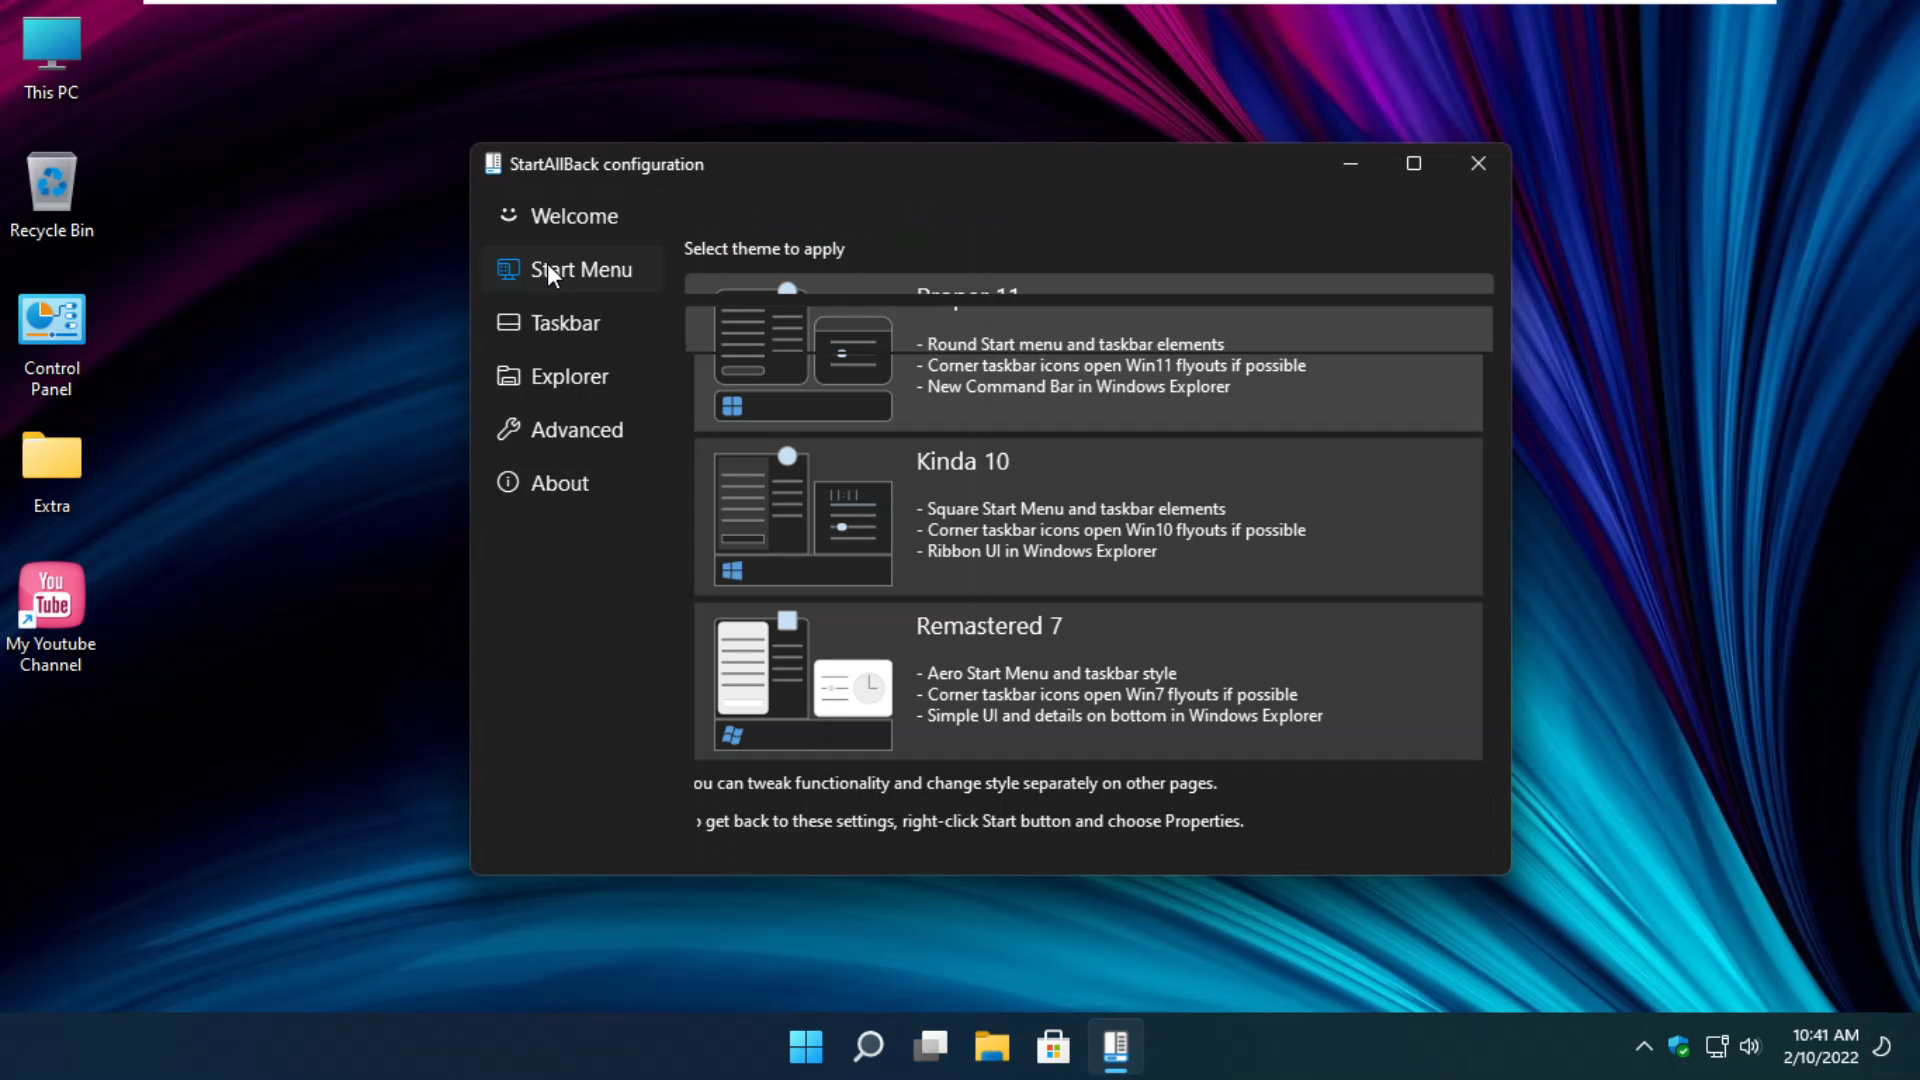
Task: Open the Explorer settings page
Action: click(573, 376)
